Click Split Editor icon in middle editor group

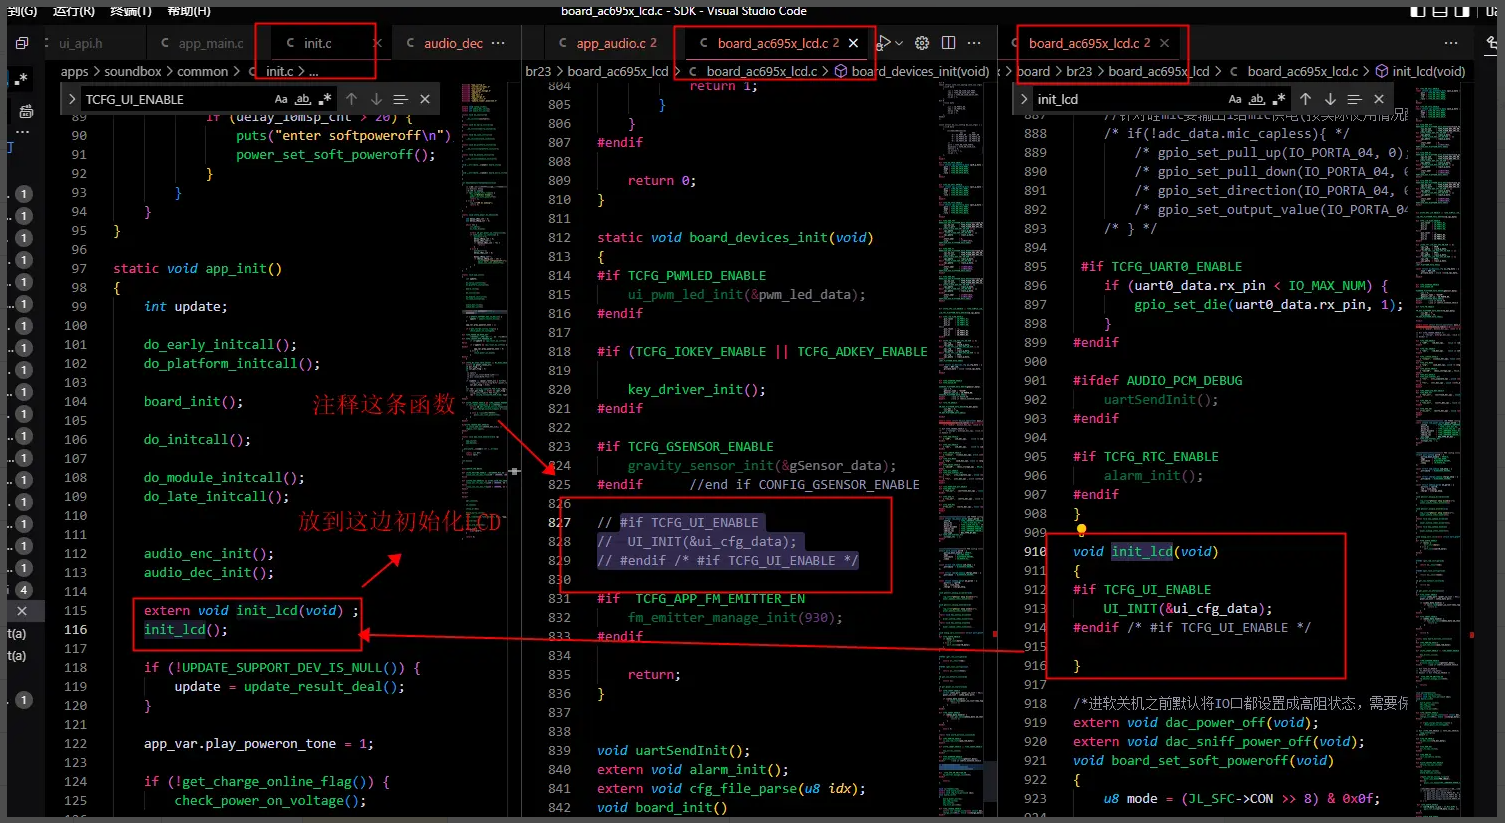pyautogui.click(x=948, y=43)
